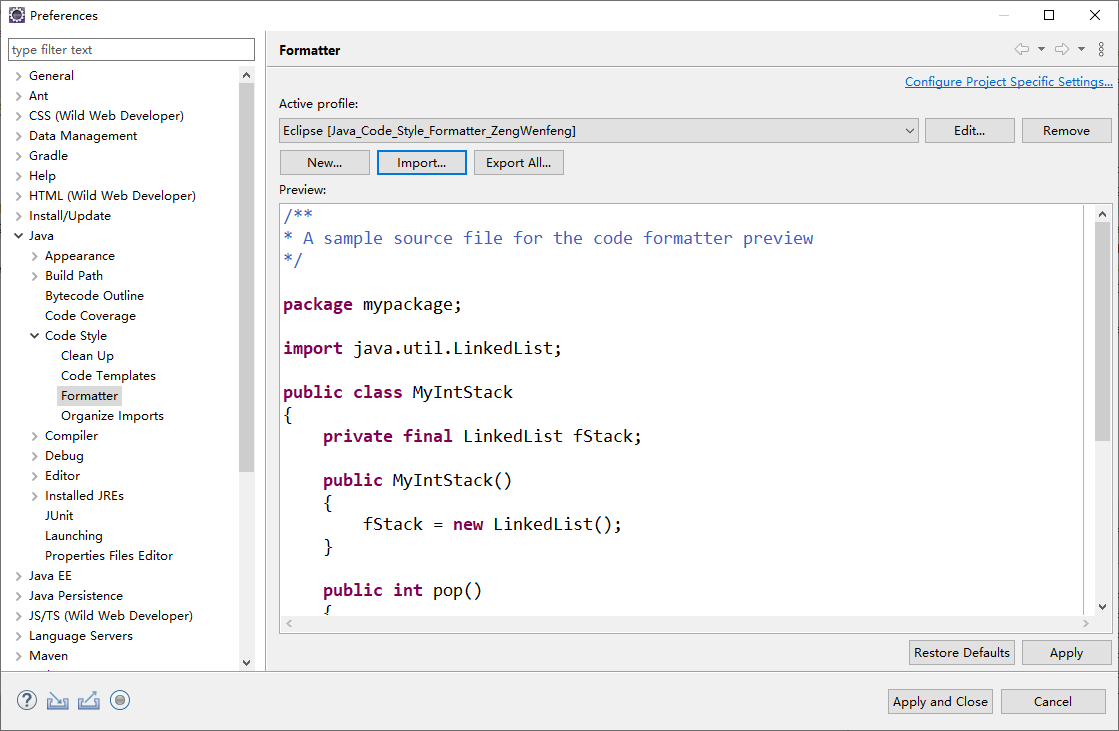The image size is (1119, 731).
Task: Expand the Debug node
Action: (34, 455)
